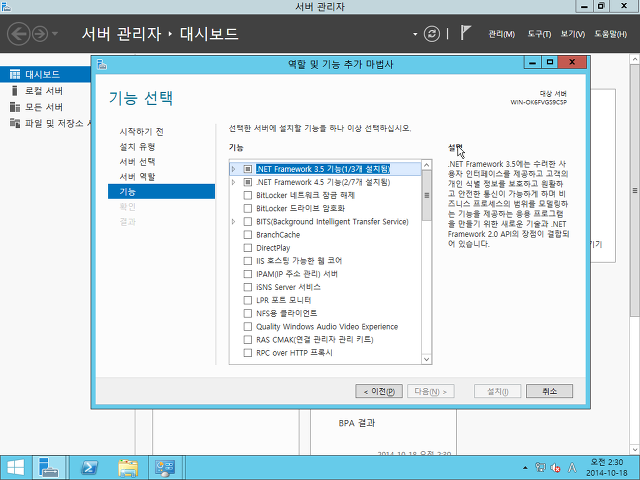This screenshot has width=640, height=480.
Task: Open the 보기(V) menu
Action: (573, 34)
